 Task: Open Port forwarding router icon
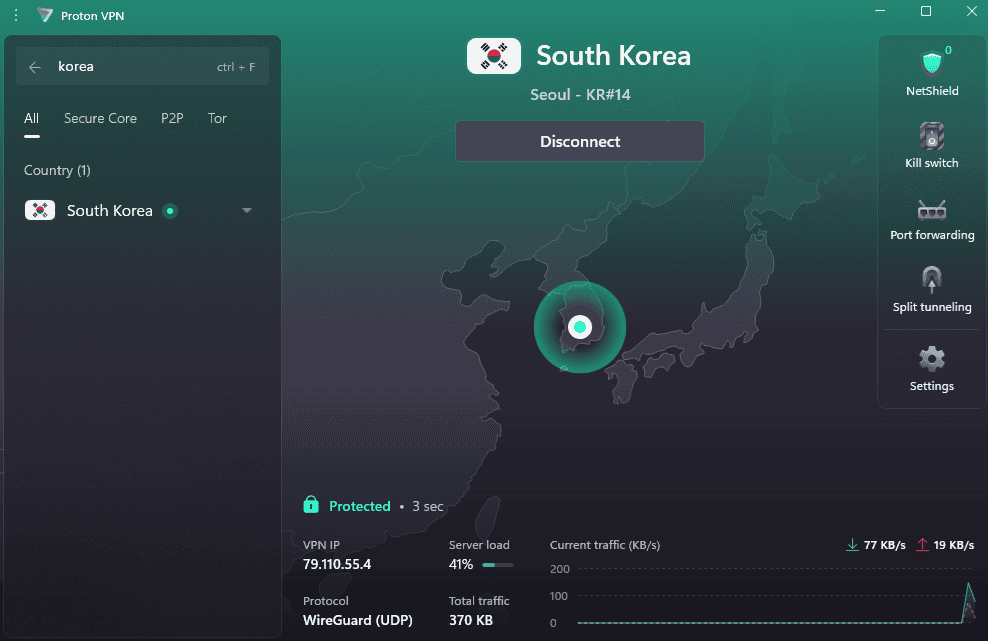pos(931,209)
